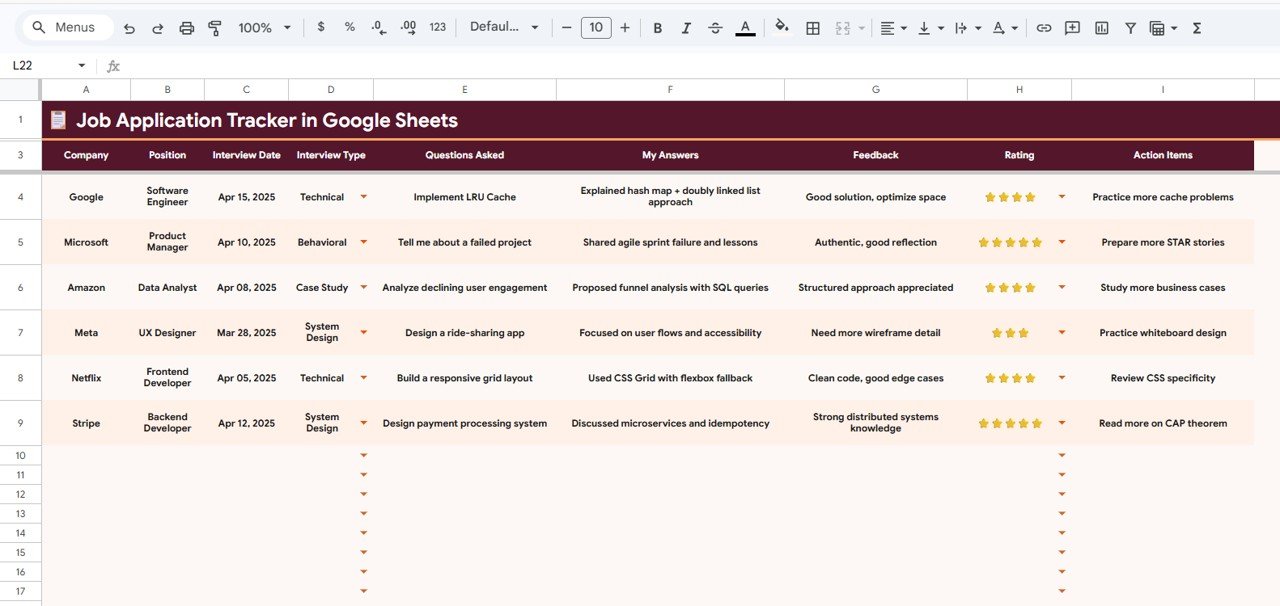Screen dimensions: 1280x606
Task: Open the Borders tool
Action: [x=813, y=28]
